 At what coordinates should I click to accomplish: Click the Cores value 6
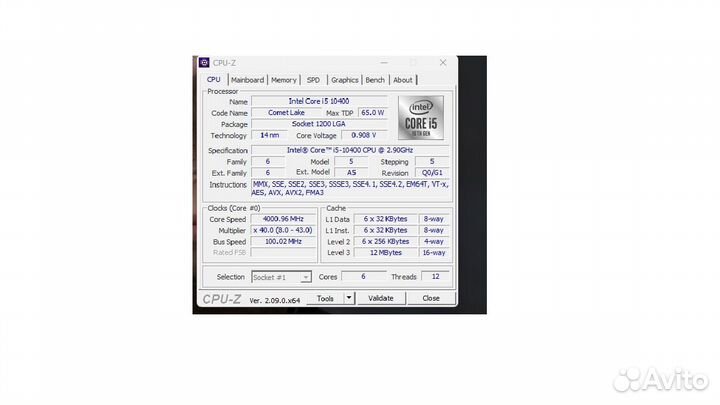click(x=363, y=276)
